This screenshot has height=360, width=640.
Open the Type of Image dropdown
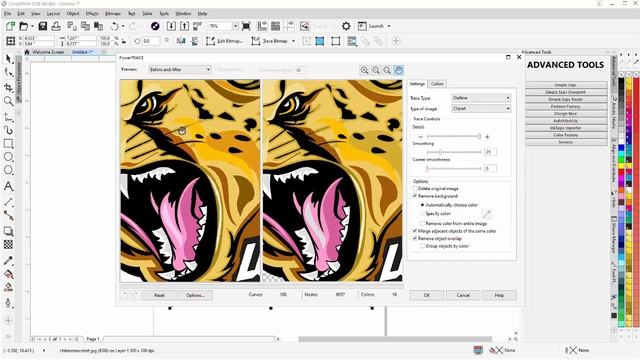(x=481, y=109)
